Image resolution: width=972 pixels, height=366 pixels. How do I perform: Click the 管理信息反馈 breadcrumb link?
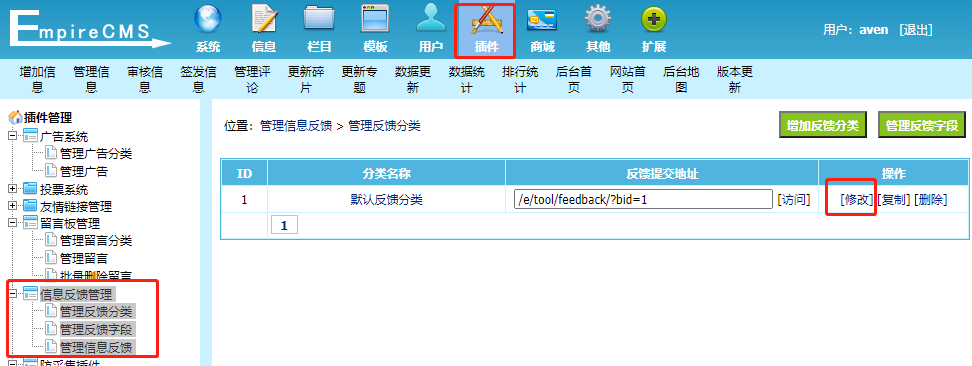click(x=296, y=126)
